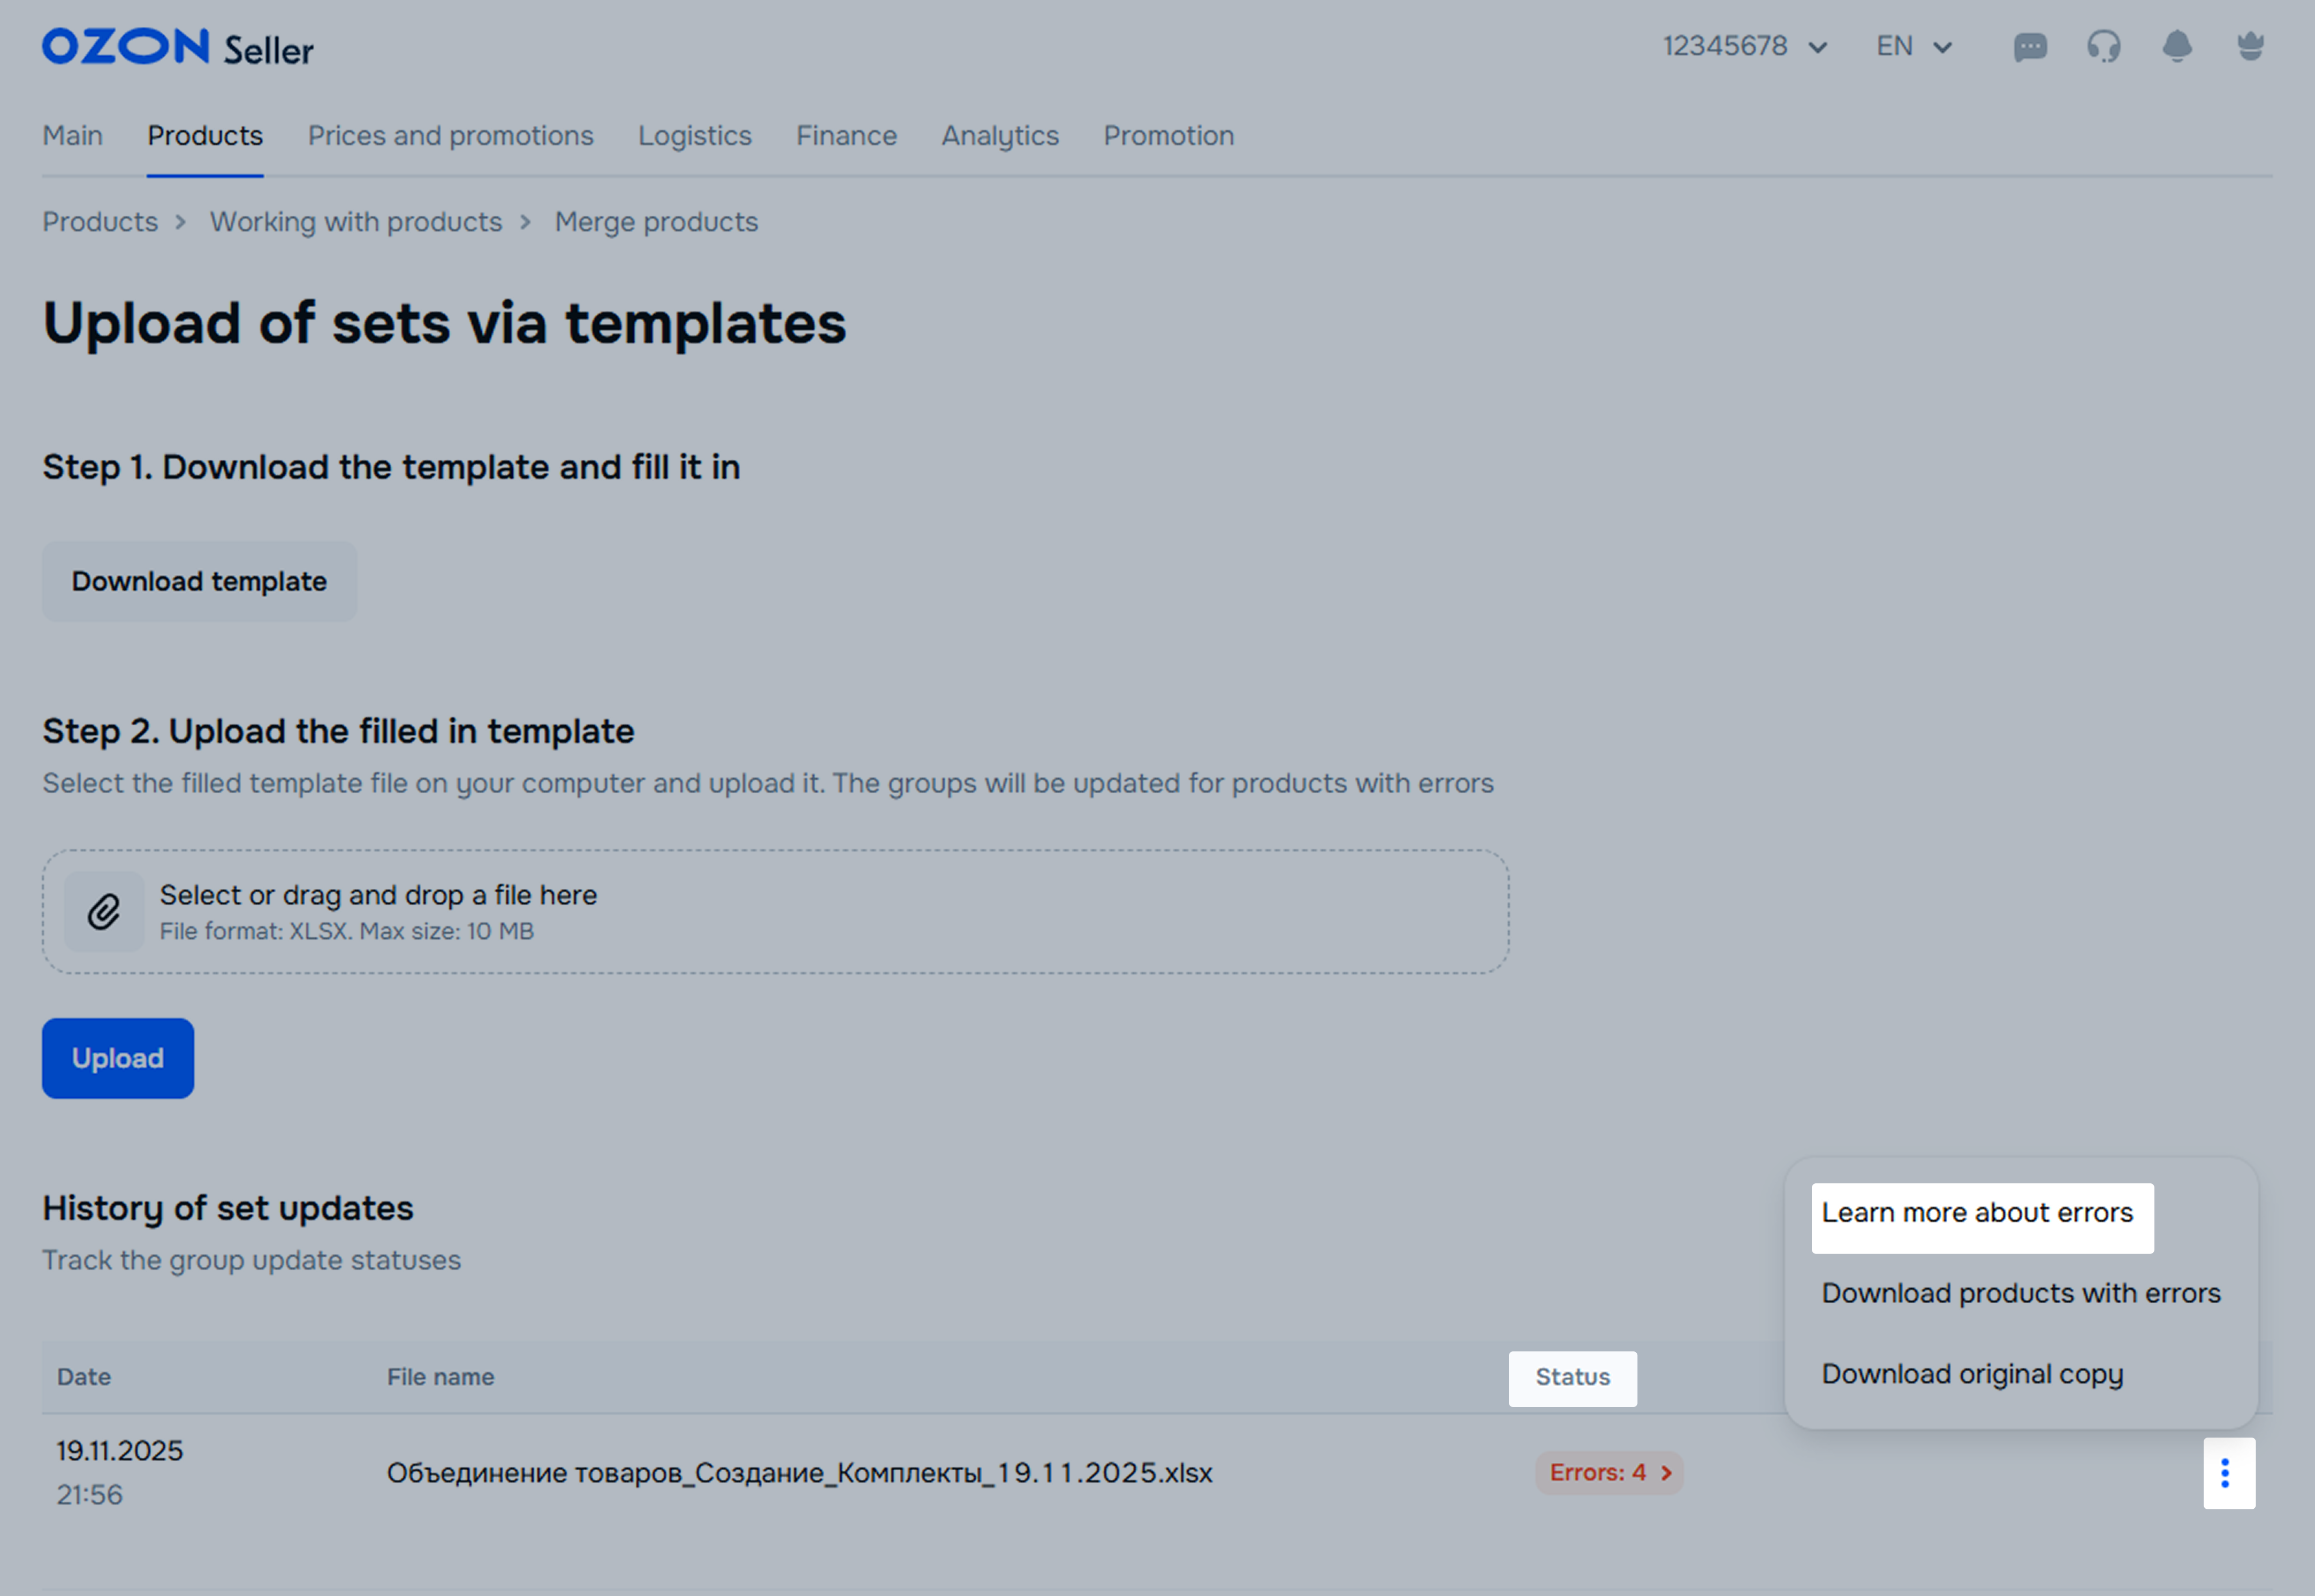Open the EN language selector
This screenshot has height=1596, width=2315.
pyautogui.click(x=1913, y=47)
